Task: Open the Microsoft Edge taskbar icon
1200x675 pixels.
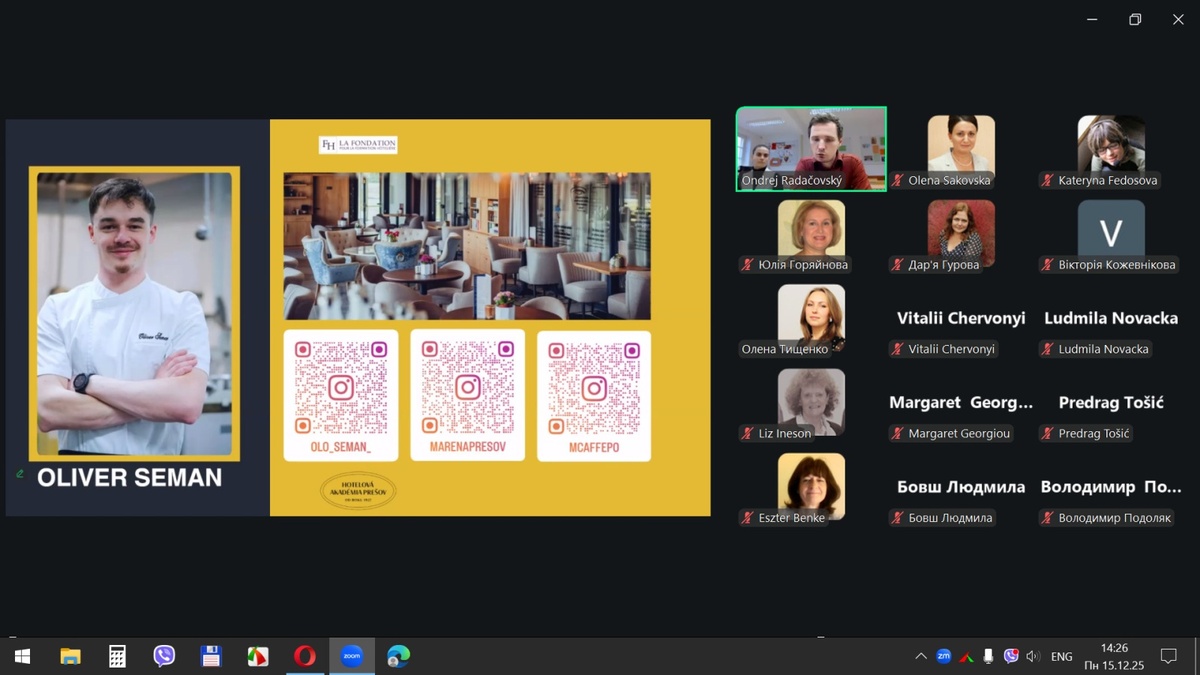Action: [398, 656]
